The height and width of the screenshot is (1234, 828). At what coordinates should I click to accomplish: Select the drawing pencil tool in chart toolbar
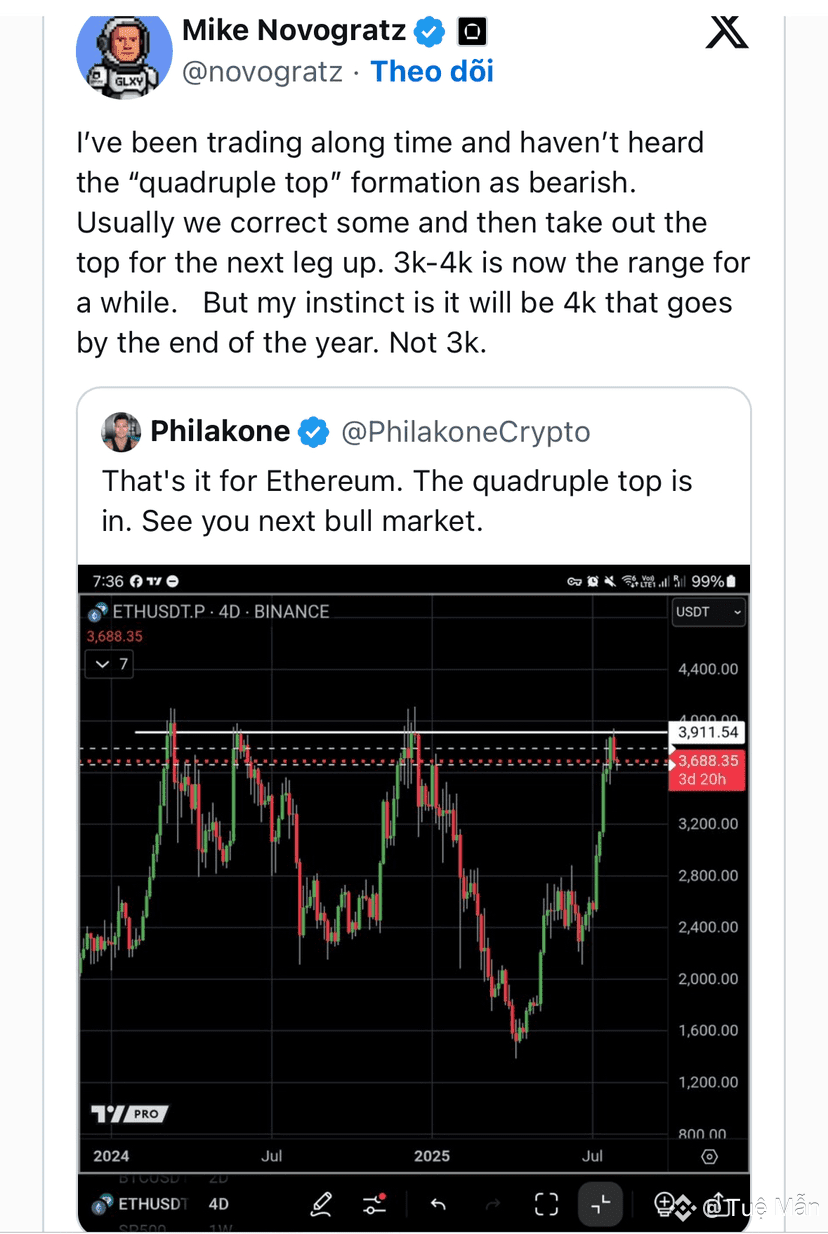pyautogui.click(x=321, y=1203)
